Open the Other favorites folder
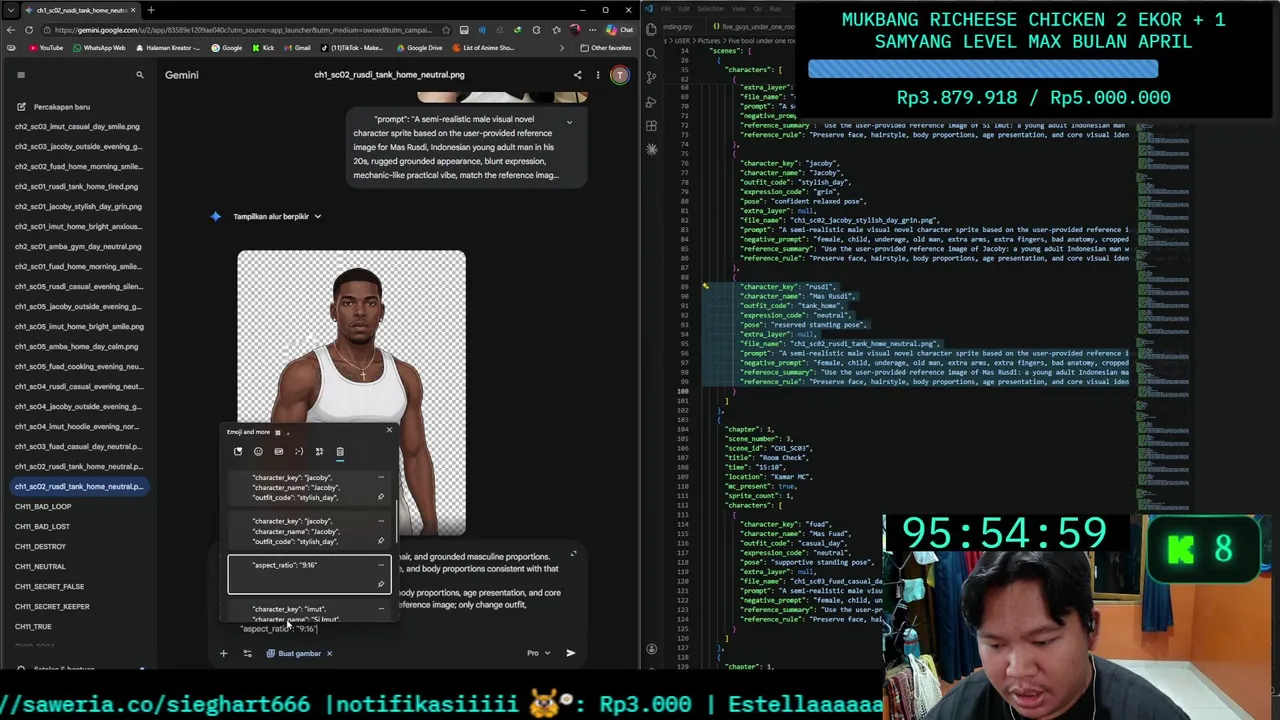1280x720 pixels. [606, 48]
